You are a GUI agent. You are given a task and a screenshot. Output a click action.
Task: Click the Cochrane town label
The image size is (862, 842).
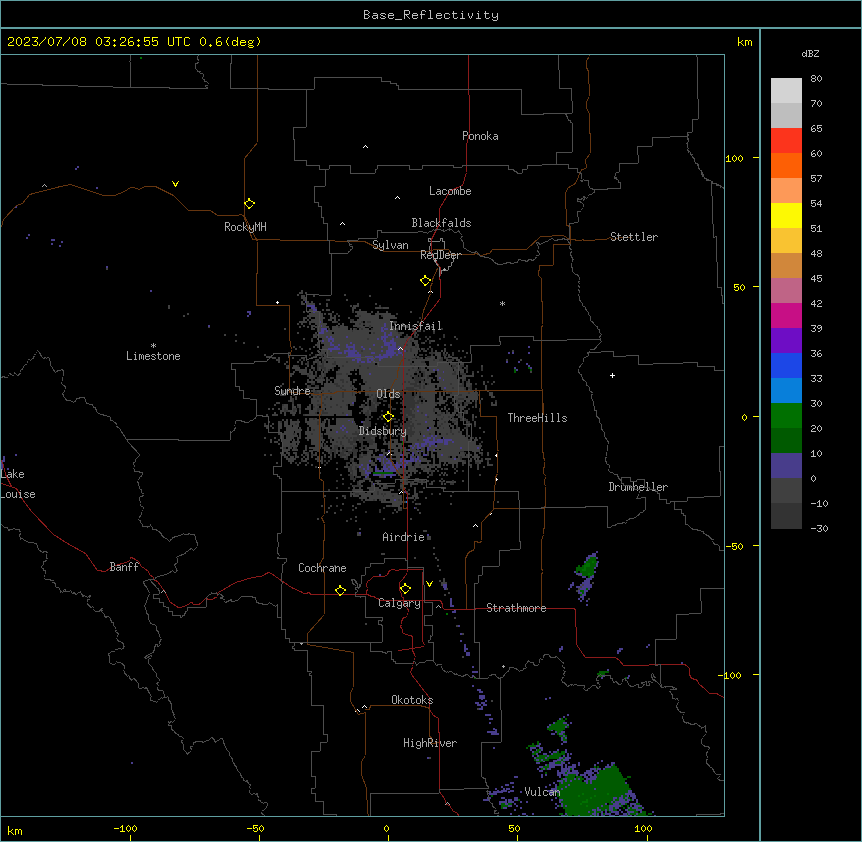click(322, 568)
